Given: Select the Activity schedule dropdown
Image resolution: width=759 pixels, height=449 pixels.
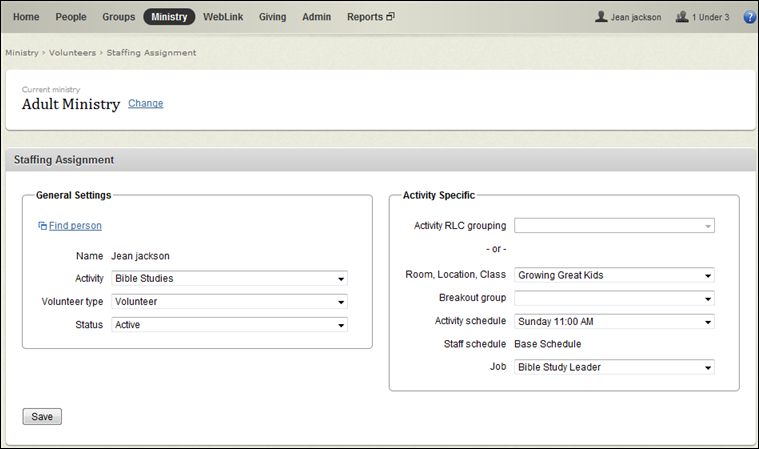Looking at the screenshot, I should click(614, 322).
